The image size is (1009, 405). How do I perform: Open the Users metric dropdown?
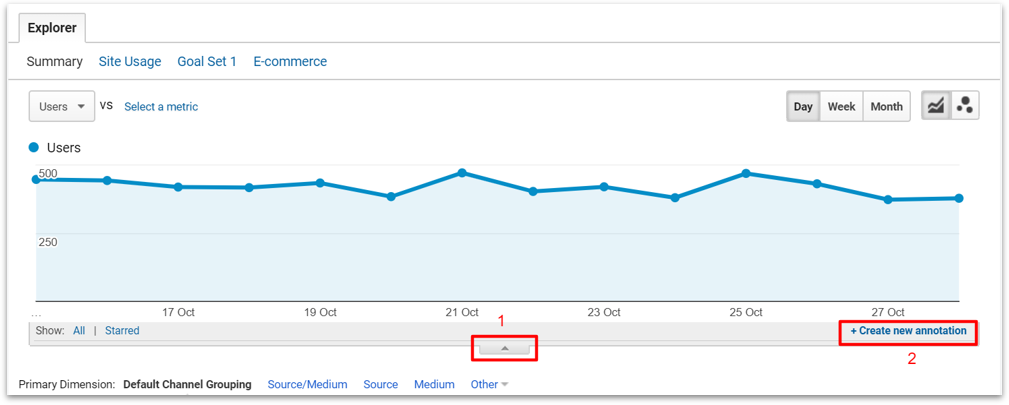62,106
